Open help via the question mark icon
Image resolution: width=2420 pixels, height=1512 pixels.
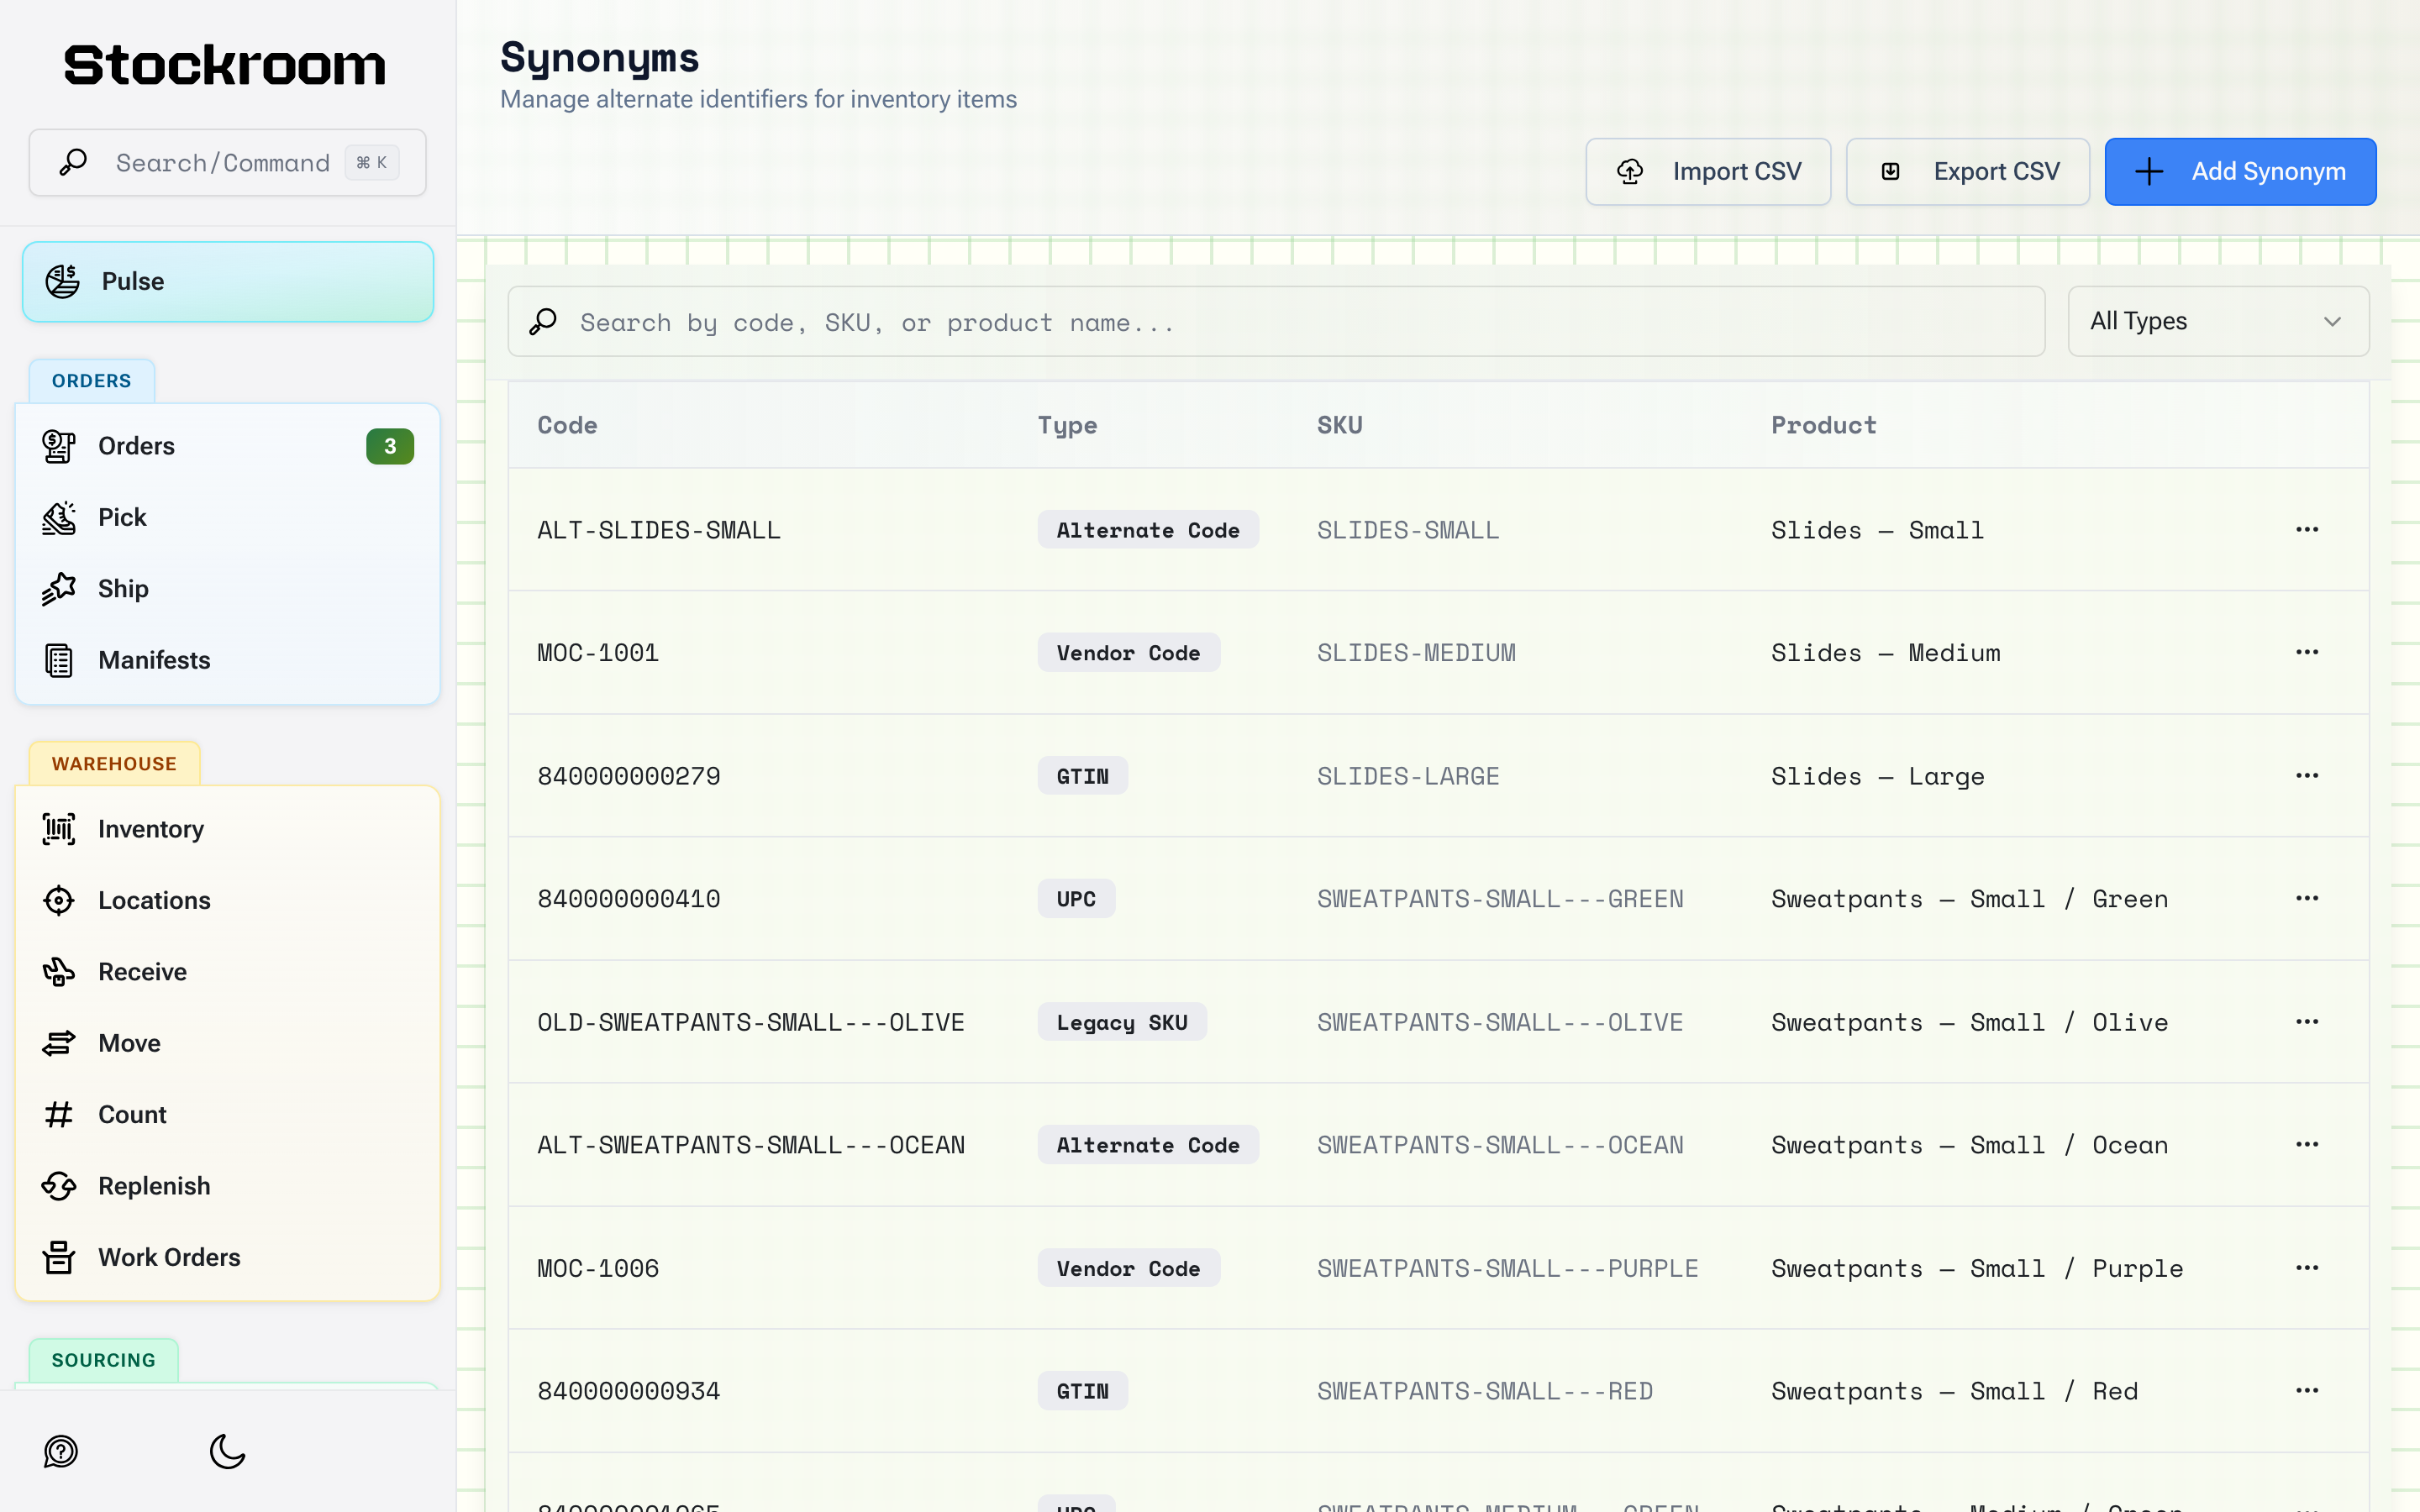(61, 1451)
